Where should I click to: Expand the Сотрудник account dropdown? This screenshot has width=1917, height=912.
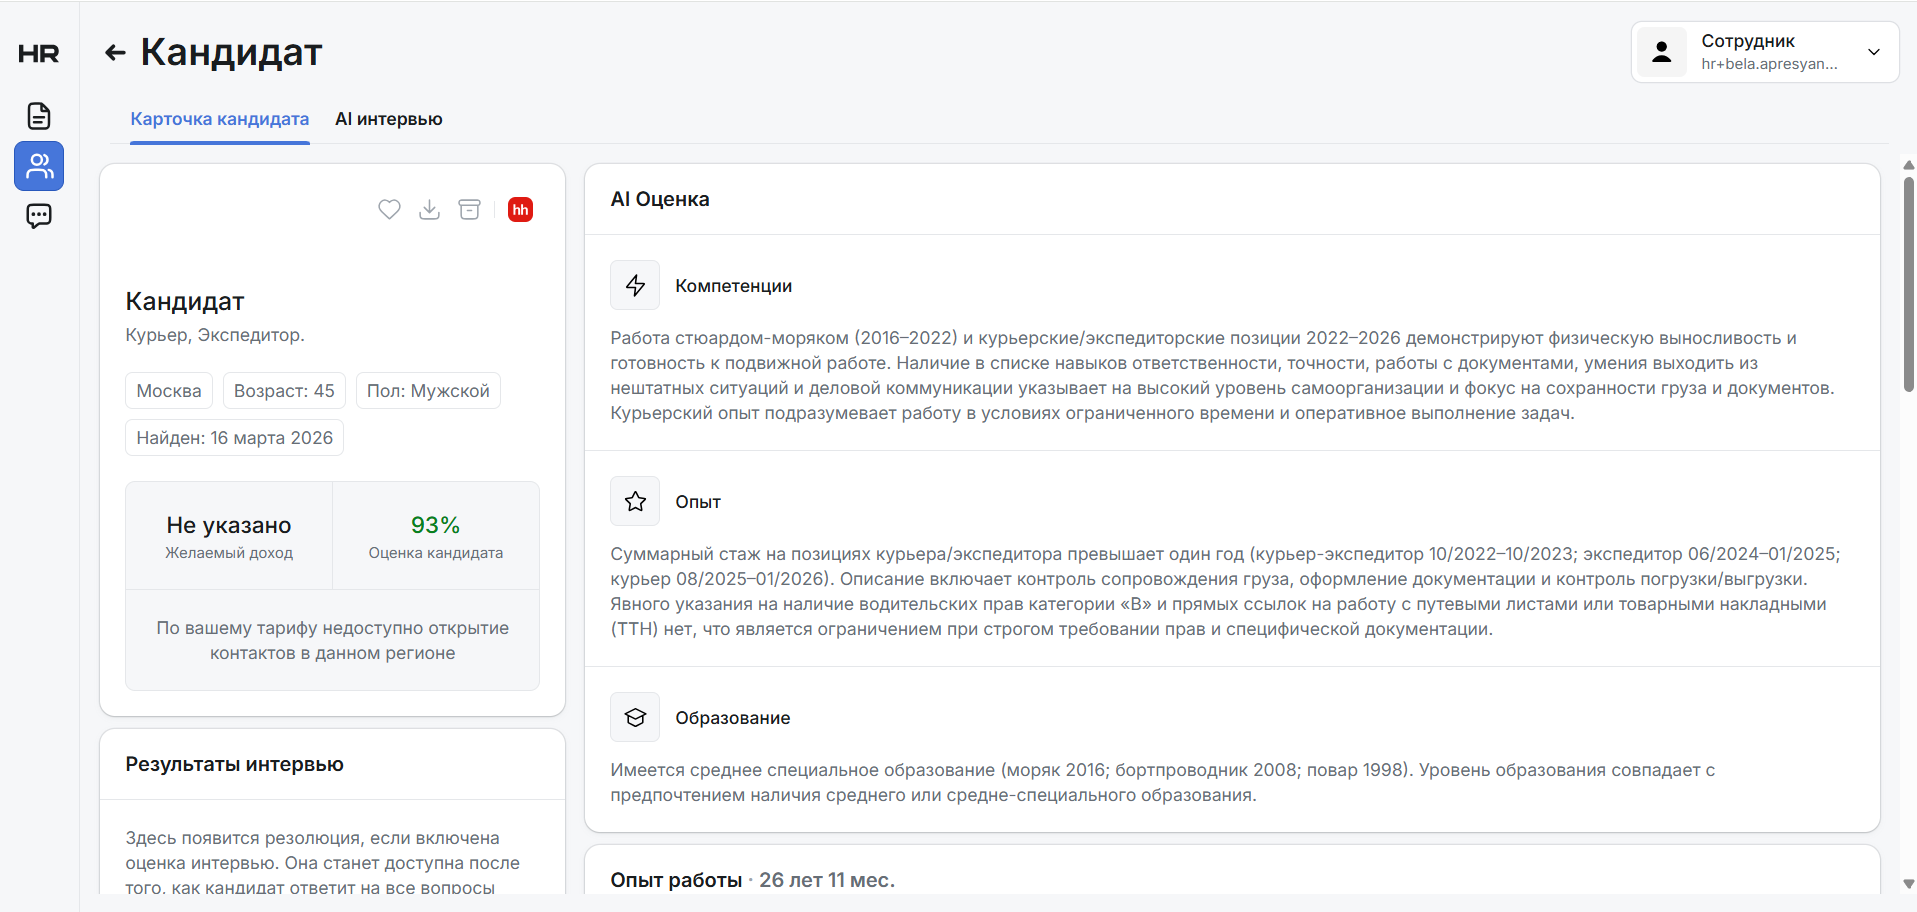click(x=1873, y=52)
